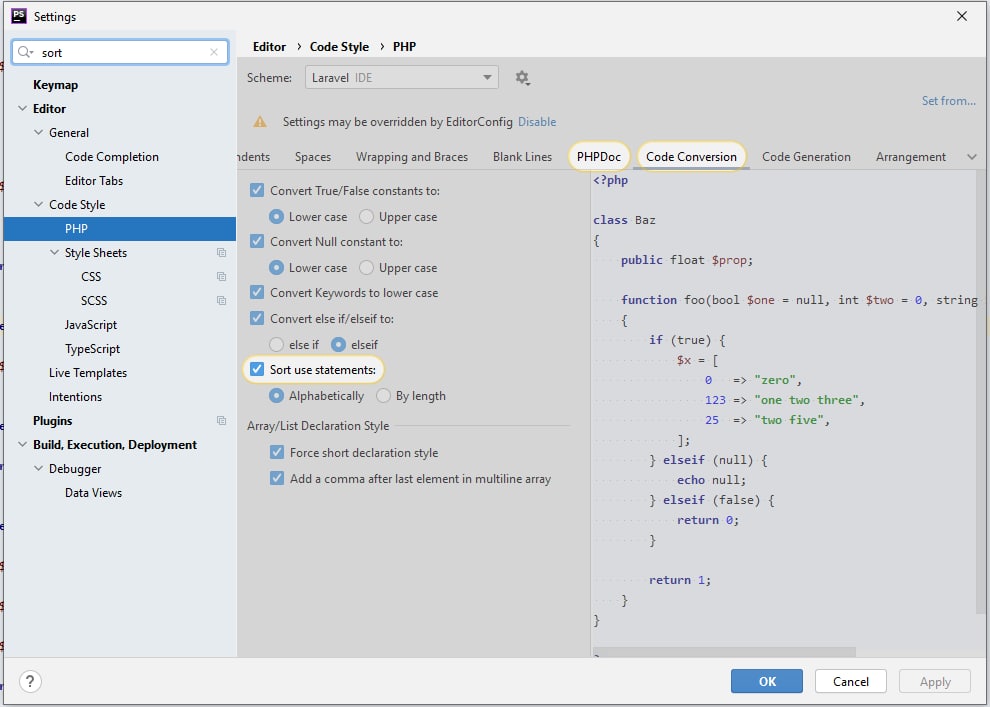Click the Disable EditorConfig link
This screenshot has width=990, height=707.
point(537,122)
